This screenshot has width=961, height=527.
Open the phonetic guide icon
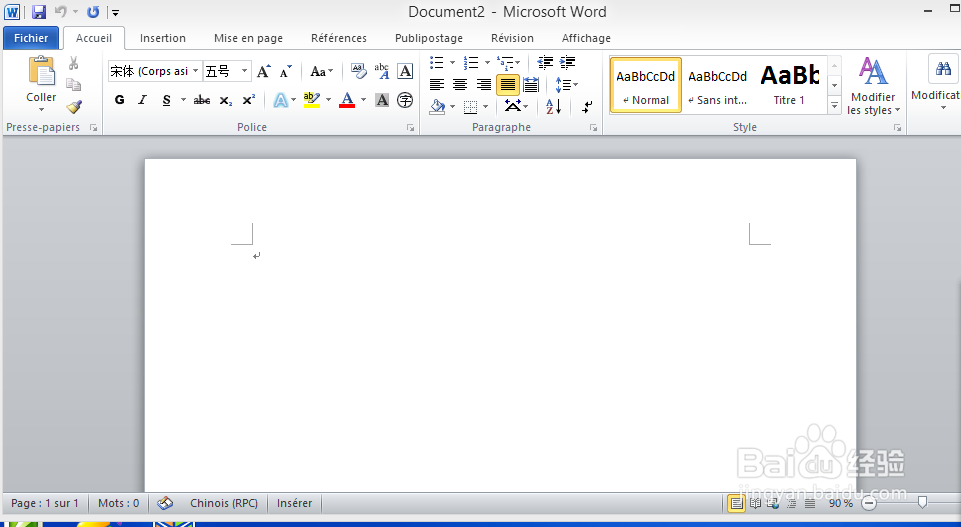click(382, 71)
